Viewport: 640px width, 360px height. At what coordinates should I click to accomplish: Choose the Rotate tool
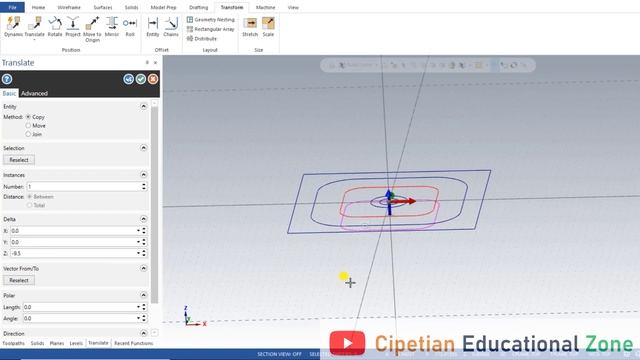(55, 27)
